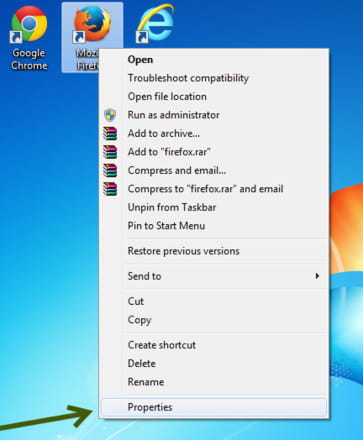Open Properties from the context menu
363x440 pixels.
pyautogui.click(x=214, y=407)
